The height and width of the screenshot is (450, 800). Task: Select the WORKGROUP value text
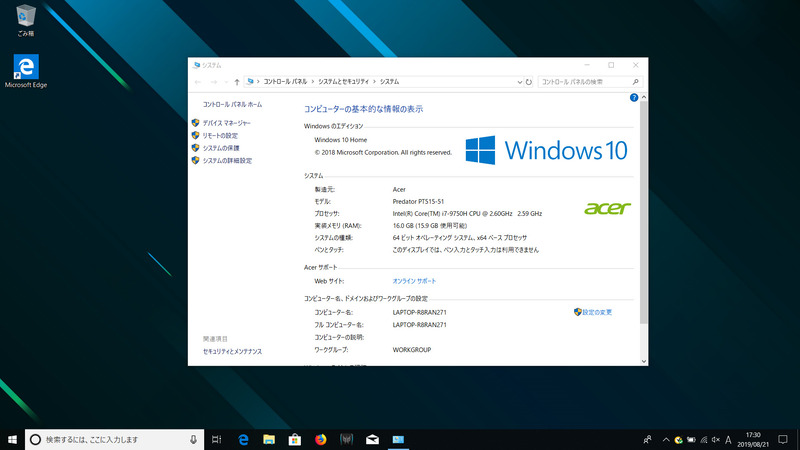[x=412, y=350]
